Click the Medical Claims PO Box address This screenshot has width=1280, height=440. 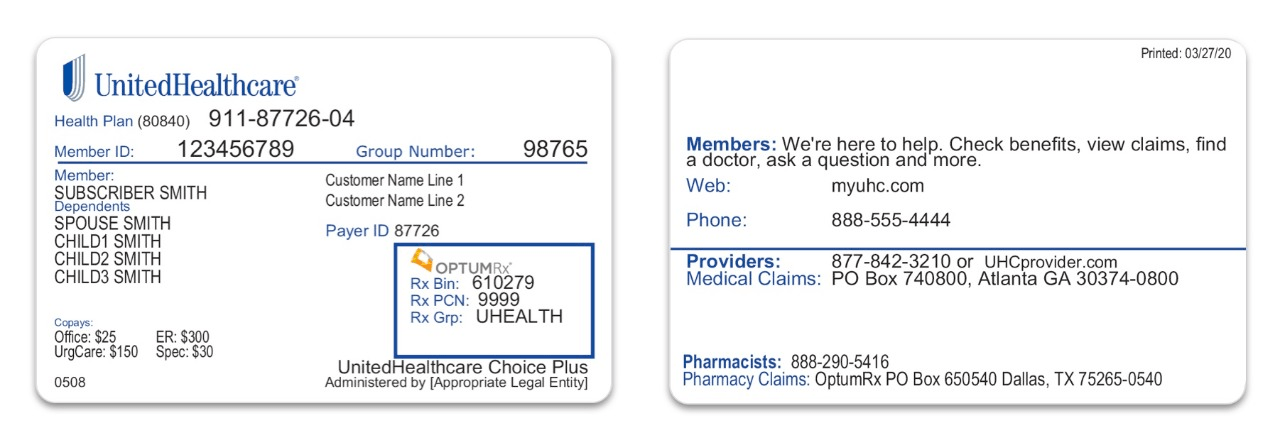(x=1005, y=279)
